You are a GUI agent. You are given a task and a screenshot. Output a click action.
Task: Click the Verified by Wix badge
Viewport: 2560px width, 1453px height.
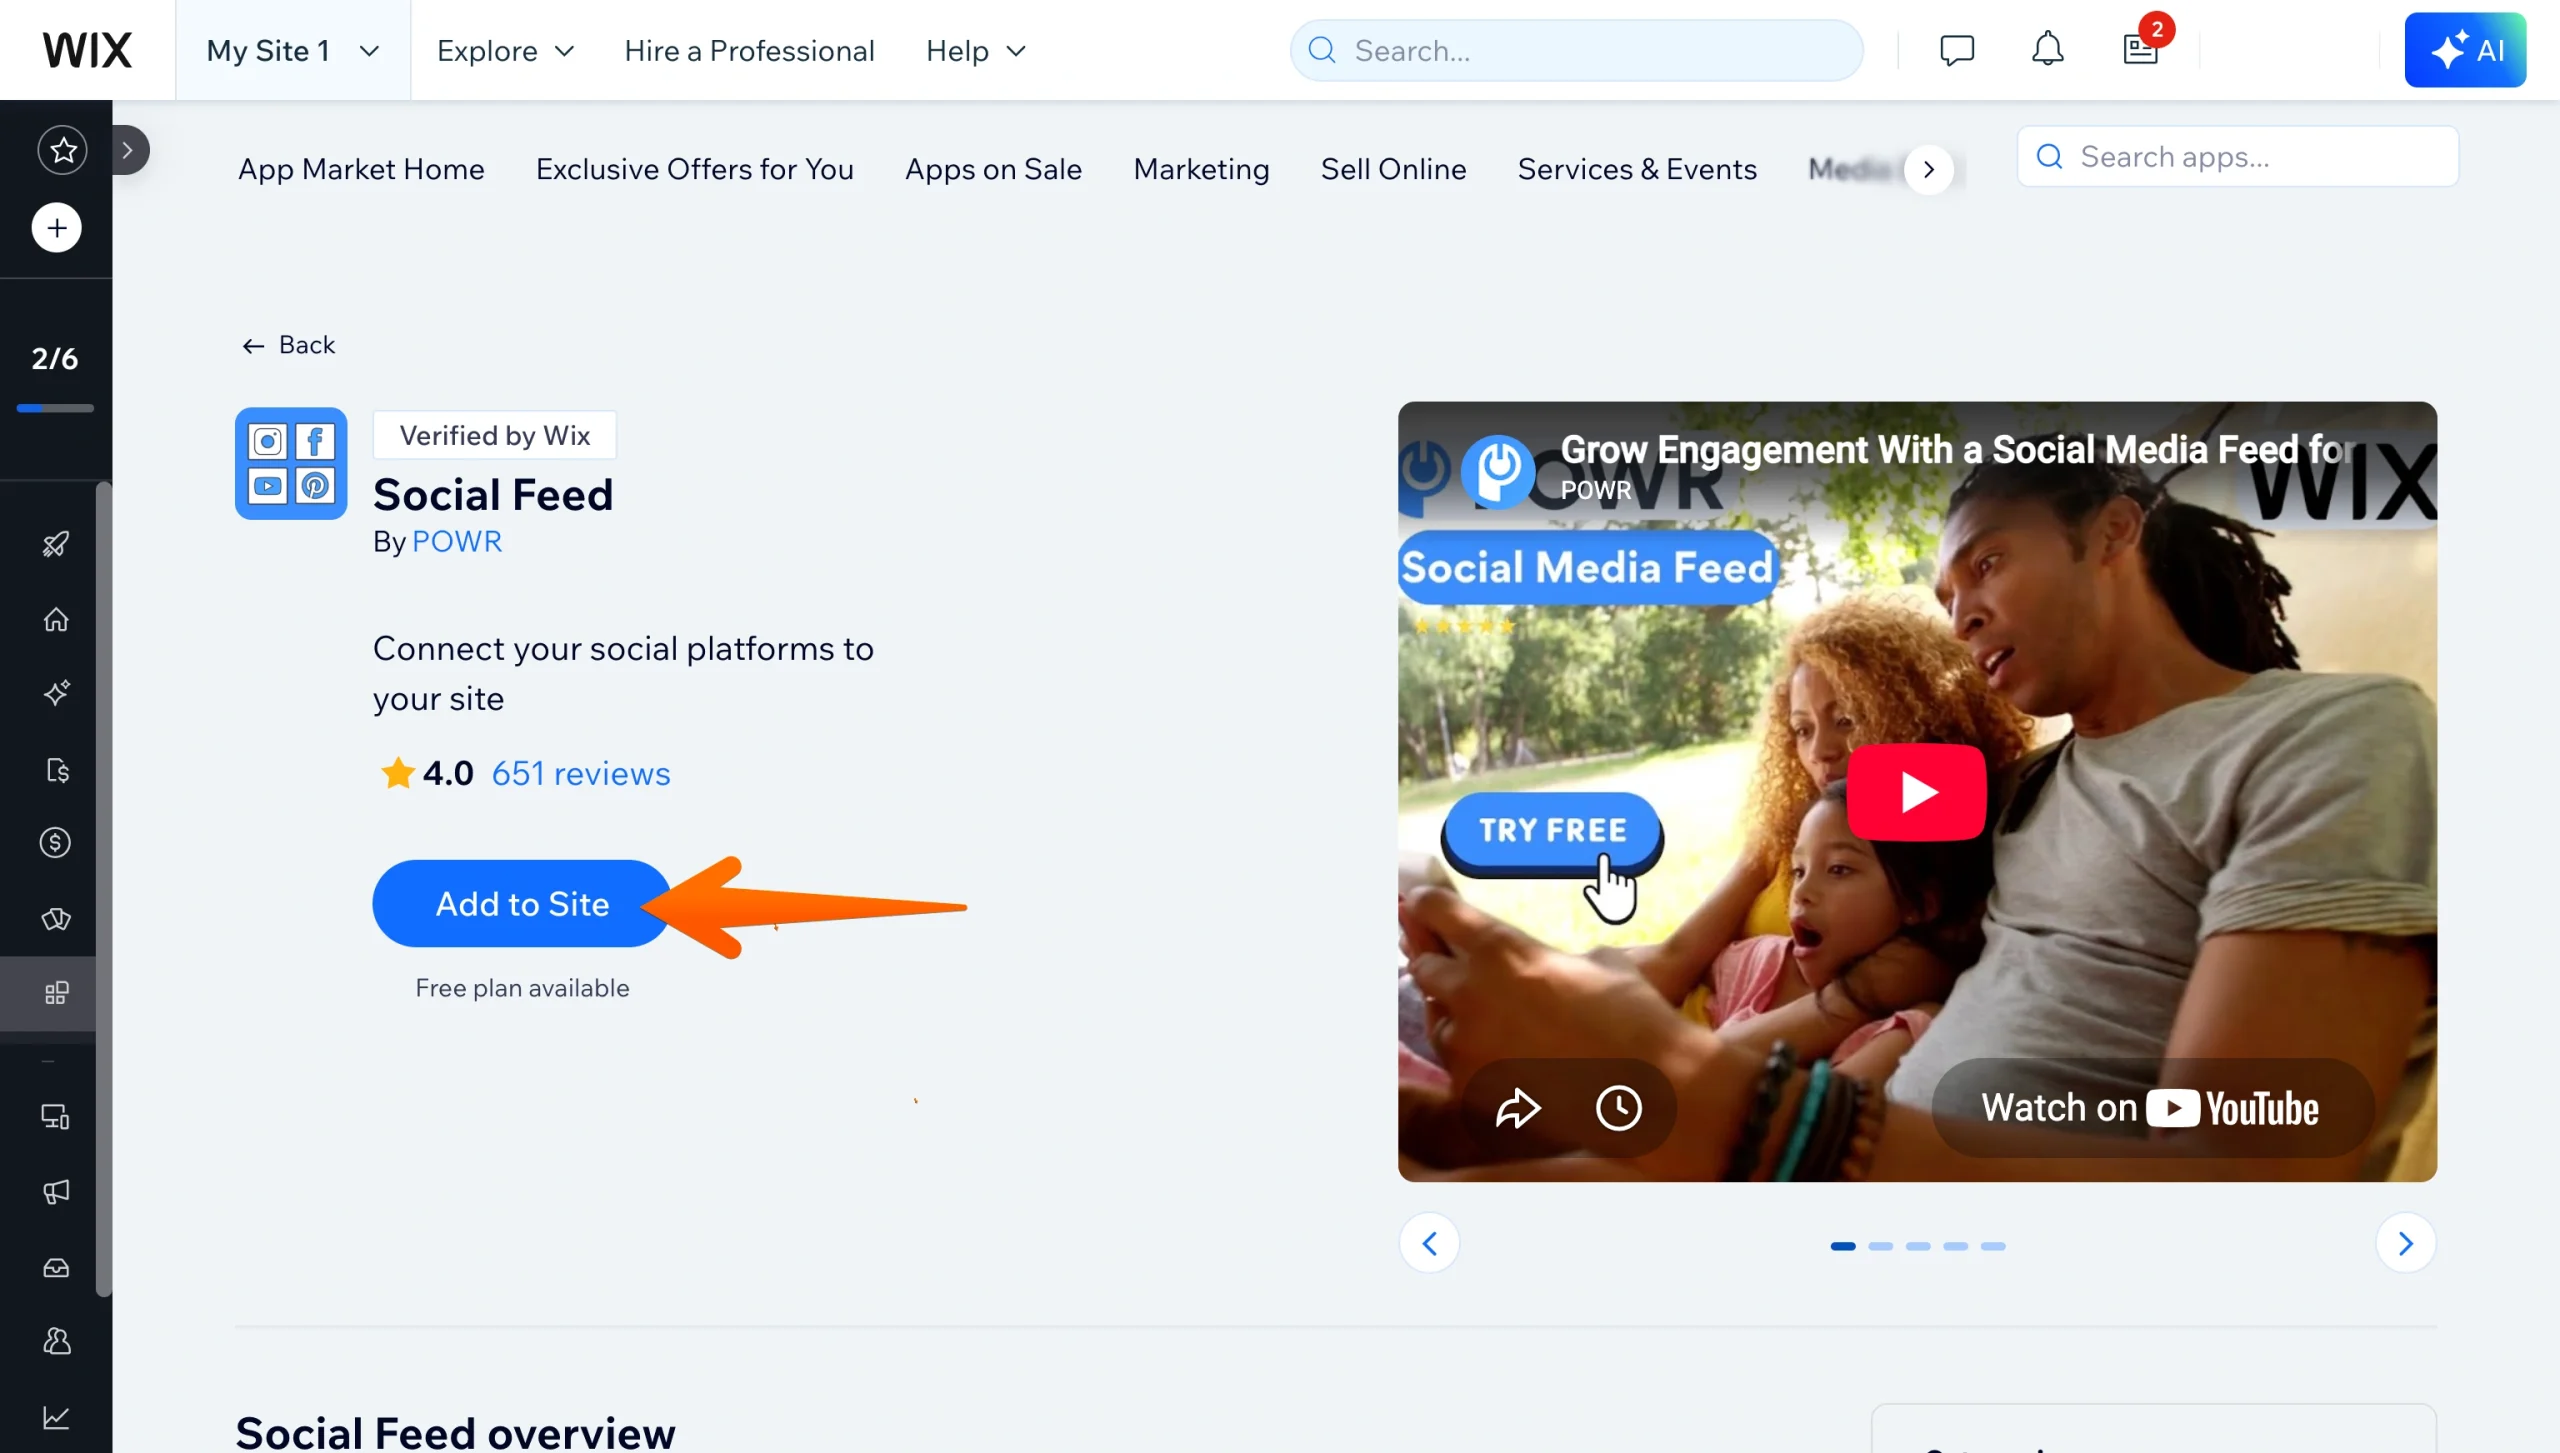[x=494, y=435]
